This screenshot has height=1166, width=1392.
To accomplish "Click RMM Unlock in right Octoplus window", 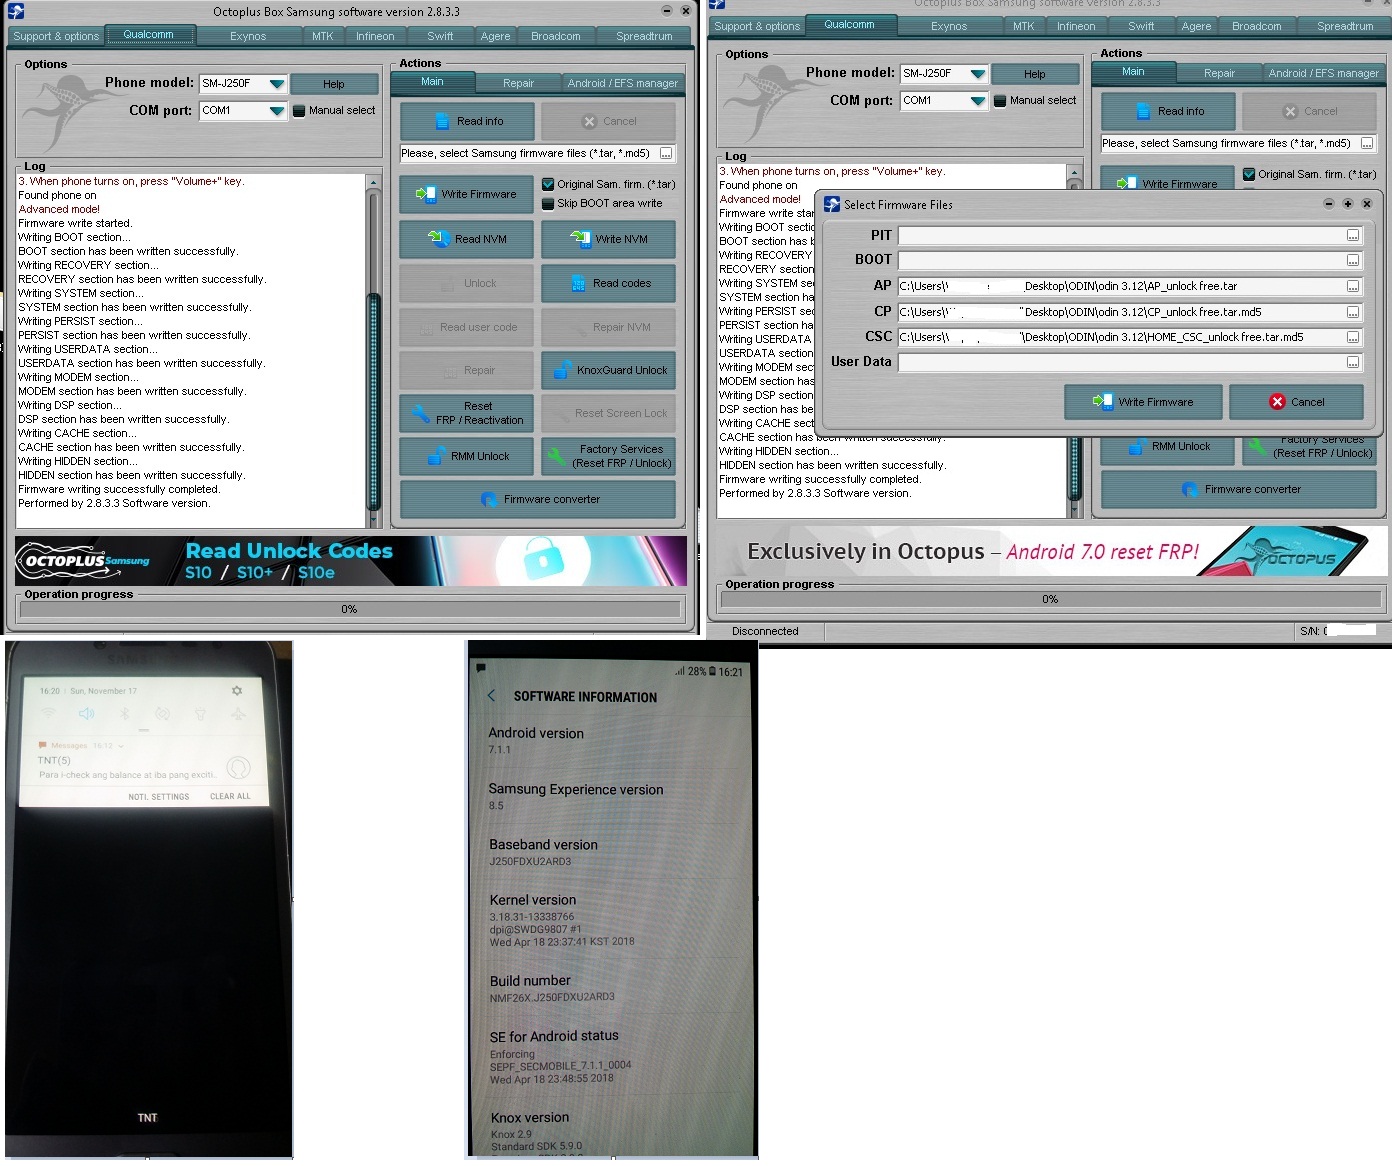I will pos(1168,446).
